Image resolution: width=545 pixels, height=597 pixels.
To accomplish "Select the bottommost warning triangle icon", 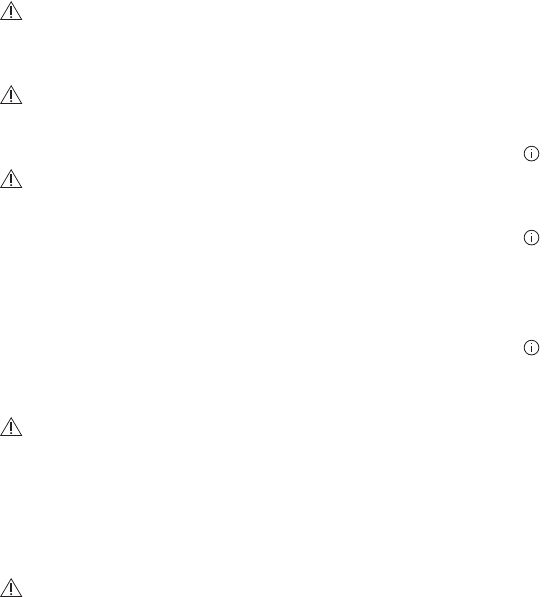I will click(x=11, y=587).
